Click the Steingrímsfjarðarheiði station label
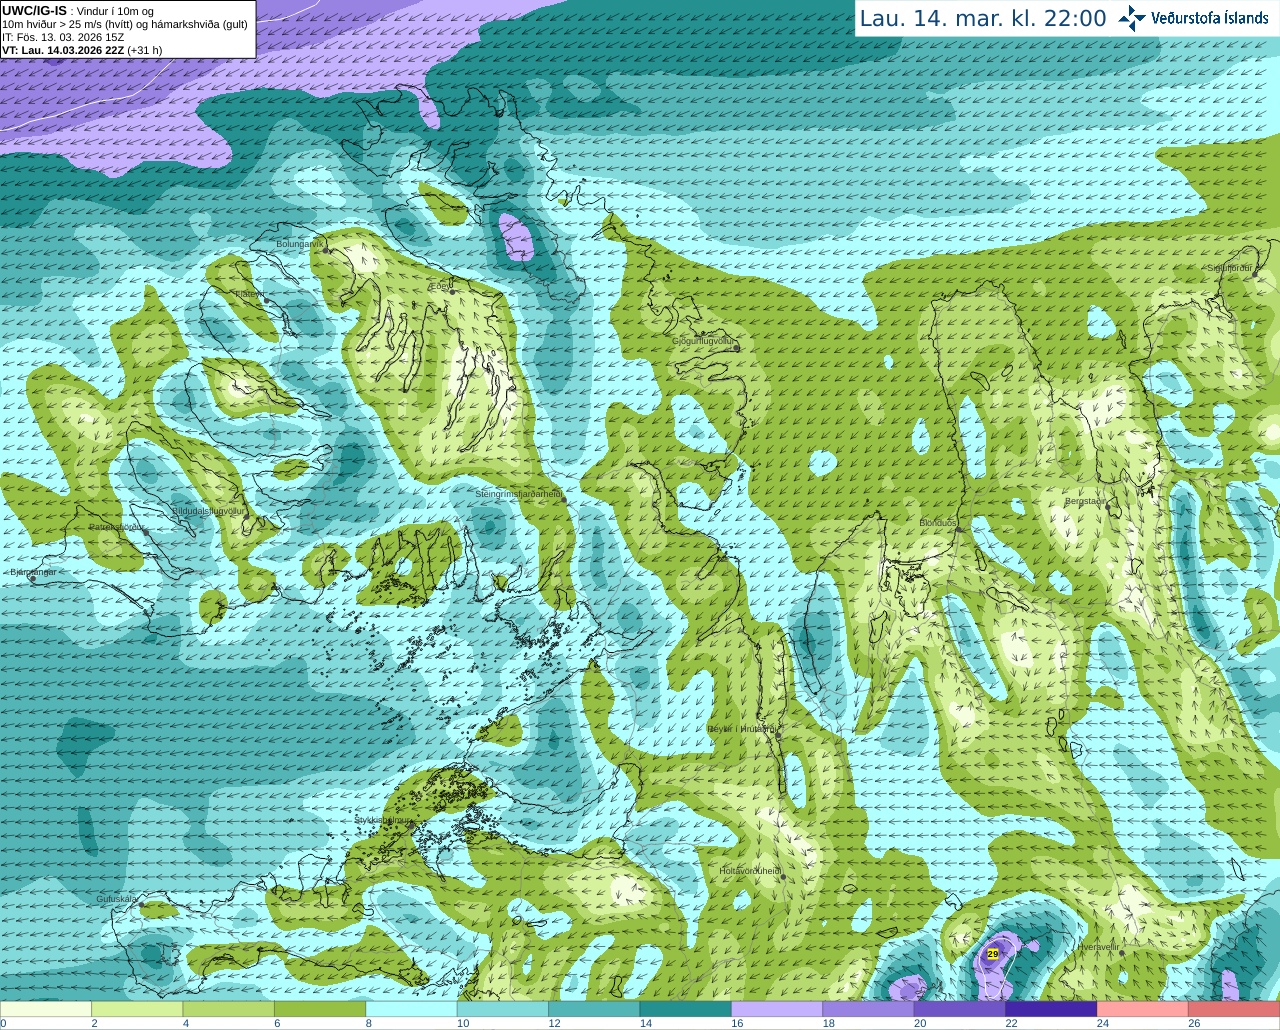The width and height of the screenshot is (1280, 1030). (x=517, y=494)
